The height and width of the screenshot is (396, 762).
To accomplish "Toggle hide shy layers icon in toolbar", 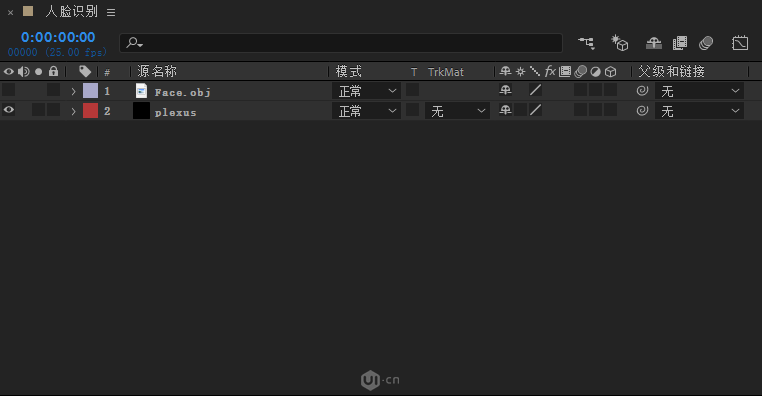I will click(654, 43).
